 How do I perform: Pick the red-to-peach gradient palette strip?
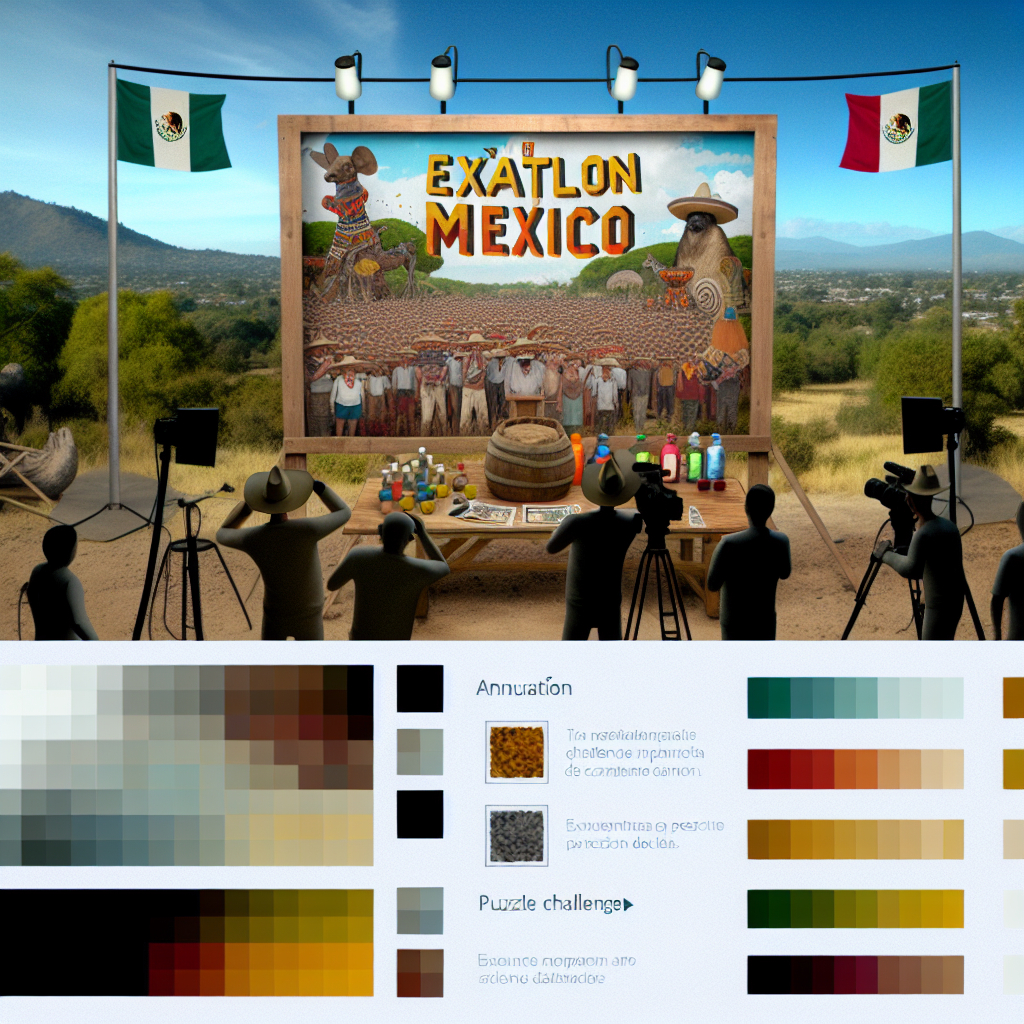click(x=855, y=769)
